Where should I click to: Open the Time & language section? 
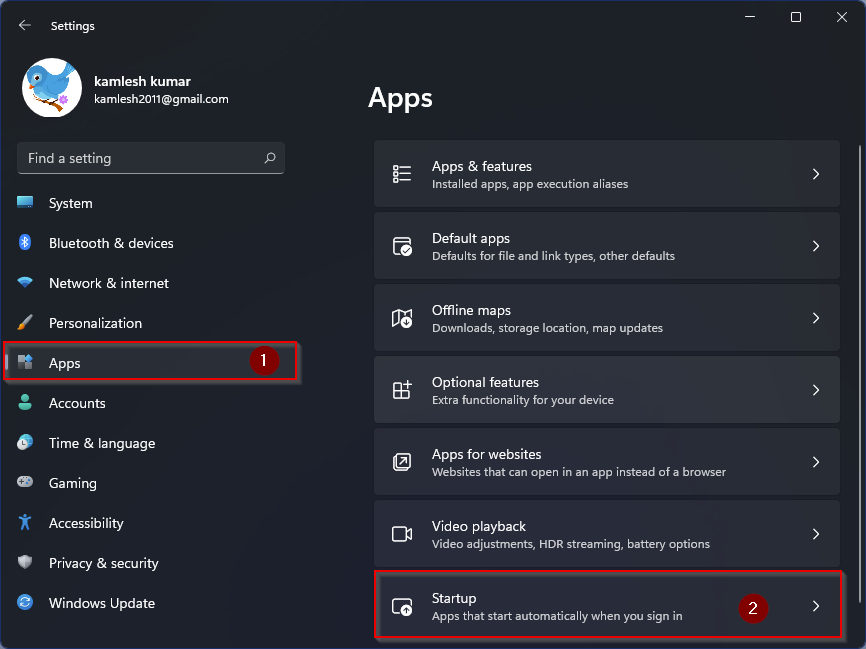tap(102, 443)
